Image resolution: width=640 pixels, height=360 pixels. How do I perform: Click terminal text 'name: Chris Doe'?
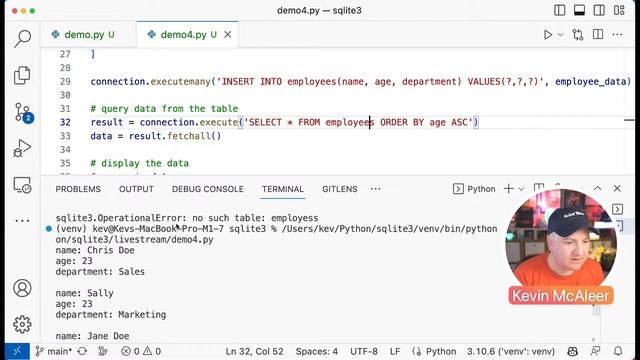[x=95, y=250]
